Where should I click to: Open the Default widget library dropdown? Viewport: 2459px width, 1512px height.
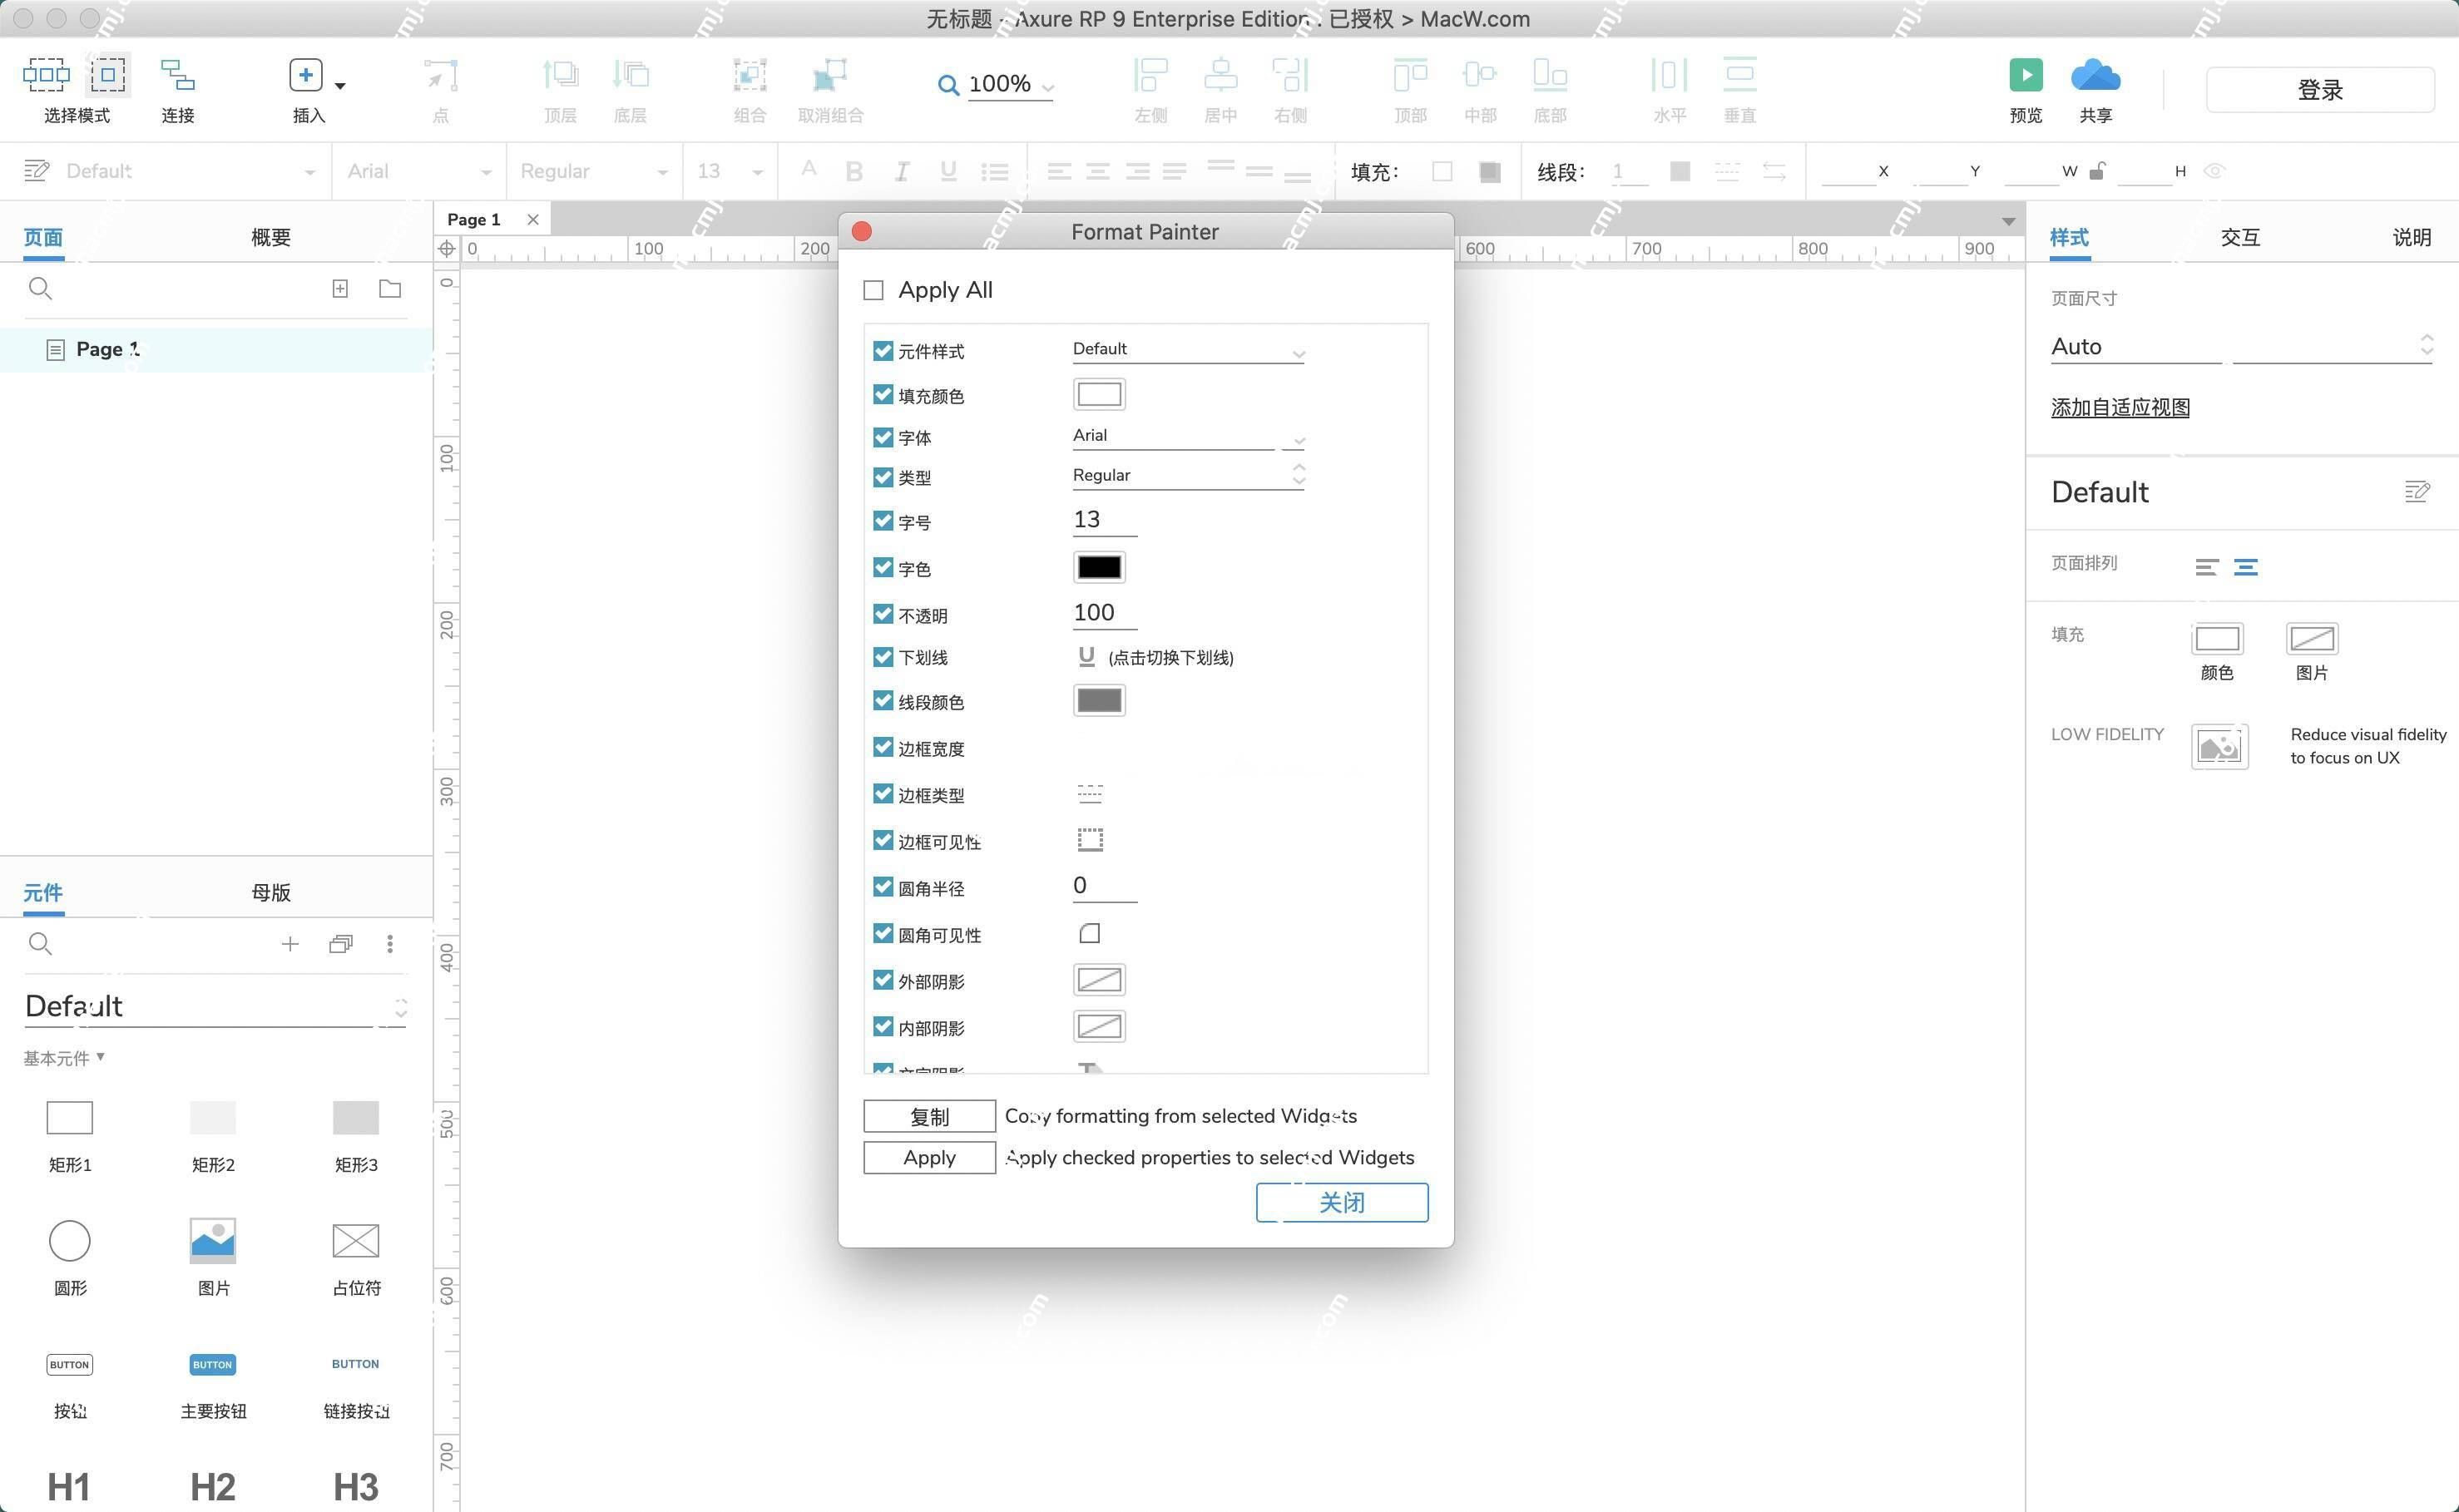coord(215,1006)
